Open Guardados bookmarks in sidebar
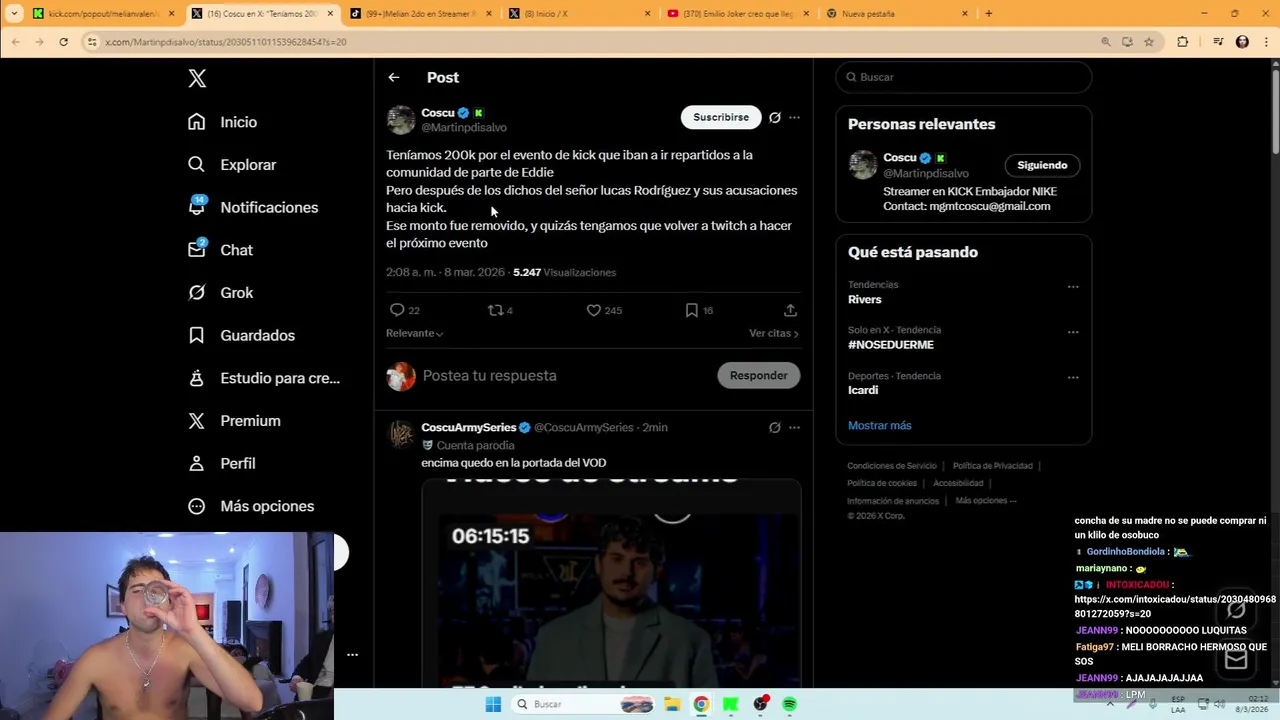 point(241,335)
